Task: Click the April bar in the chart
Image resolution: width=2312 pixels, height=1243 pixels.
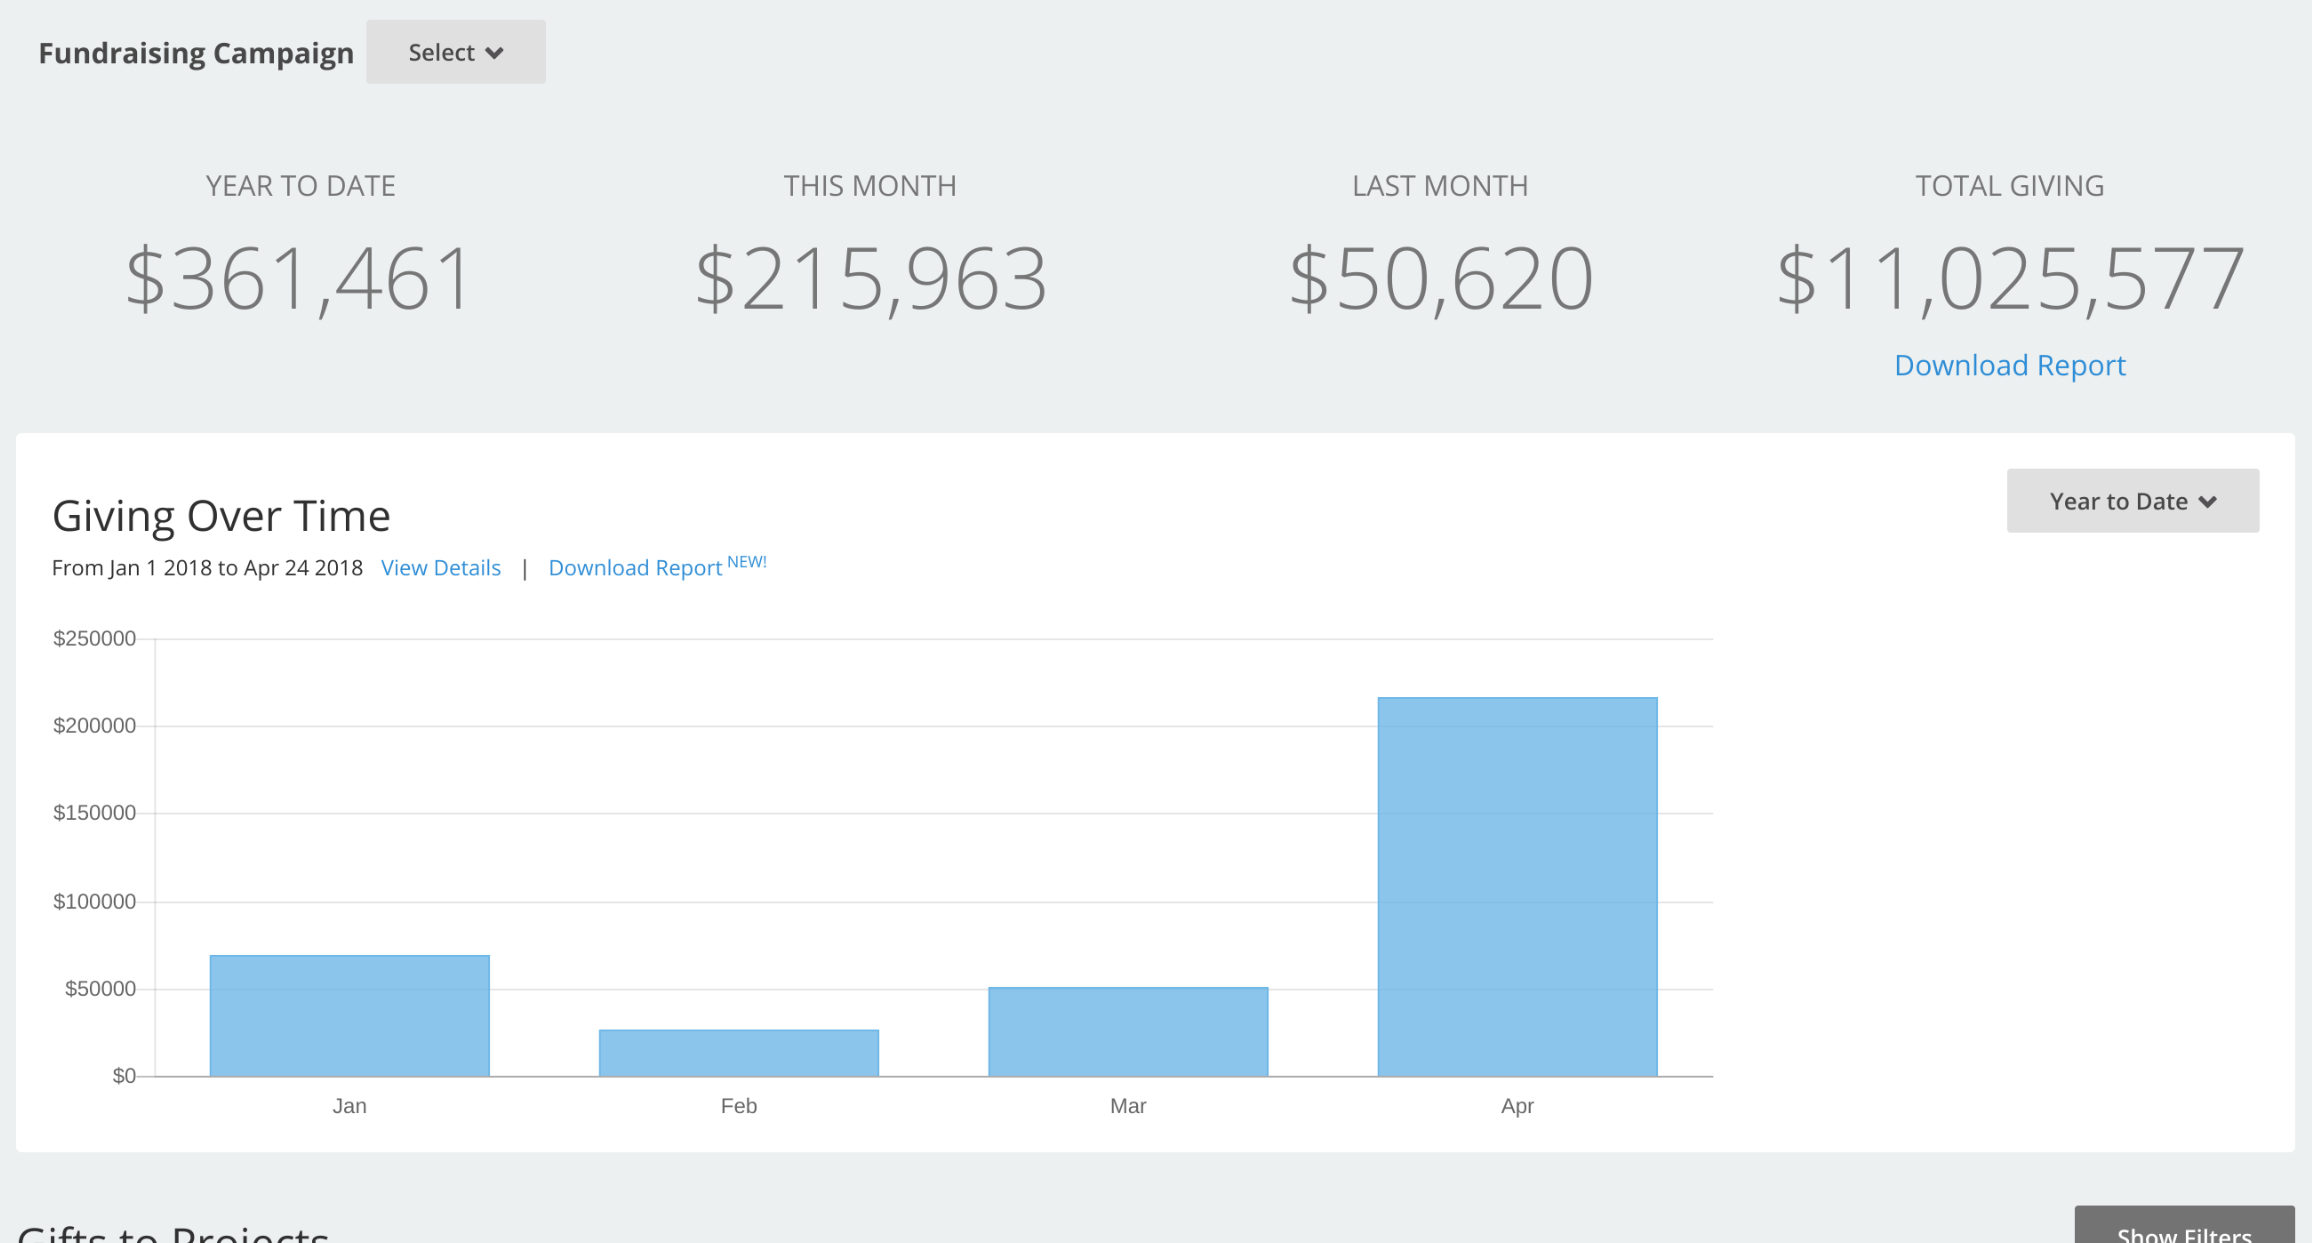Action: [x=1516, y=886]
